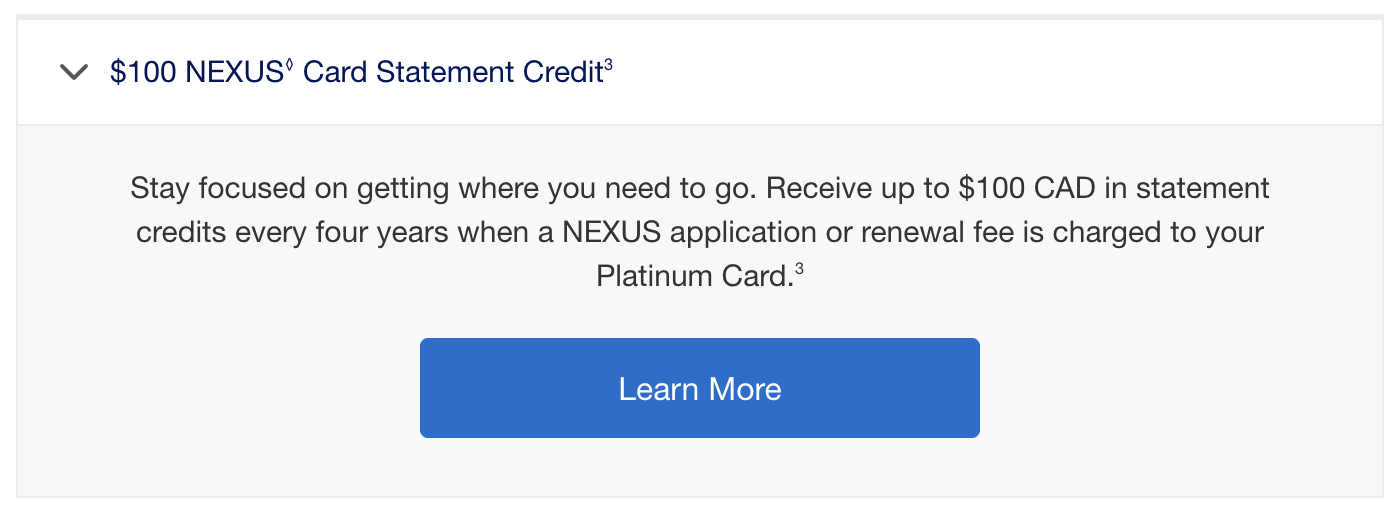Click the word "NEXUS" in the description paragraph

612,232
